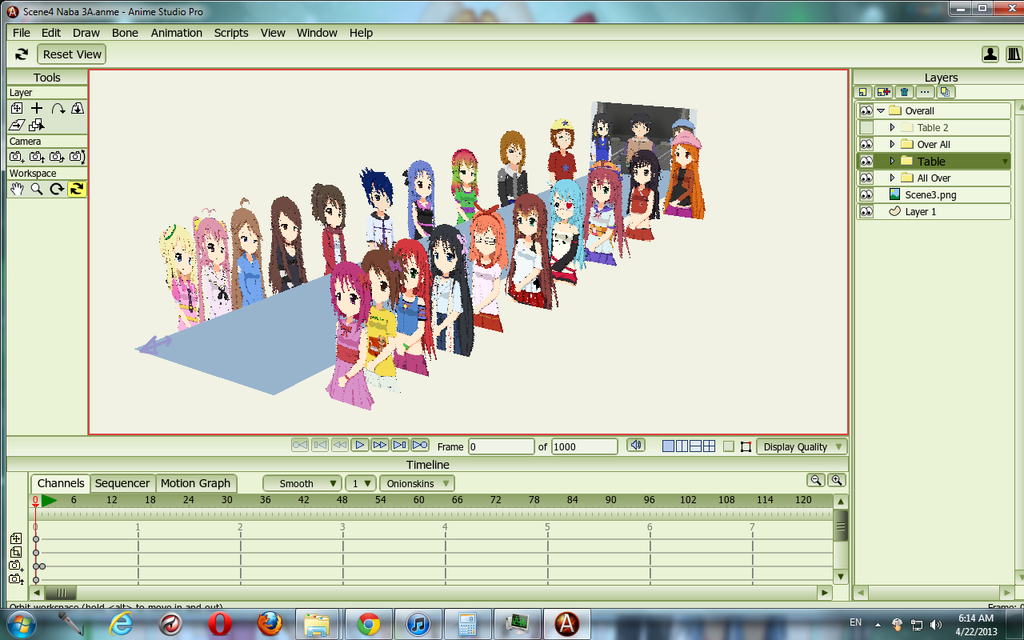Select the Shear Layer tool
Screen dimensions: 1024x640
tap(16, 125)
